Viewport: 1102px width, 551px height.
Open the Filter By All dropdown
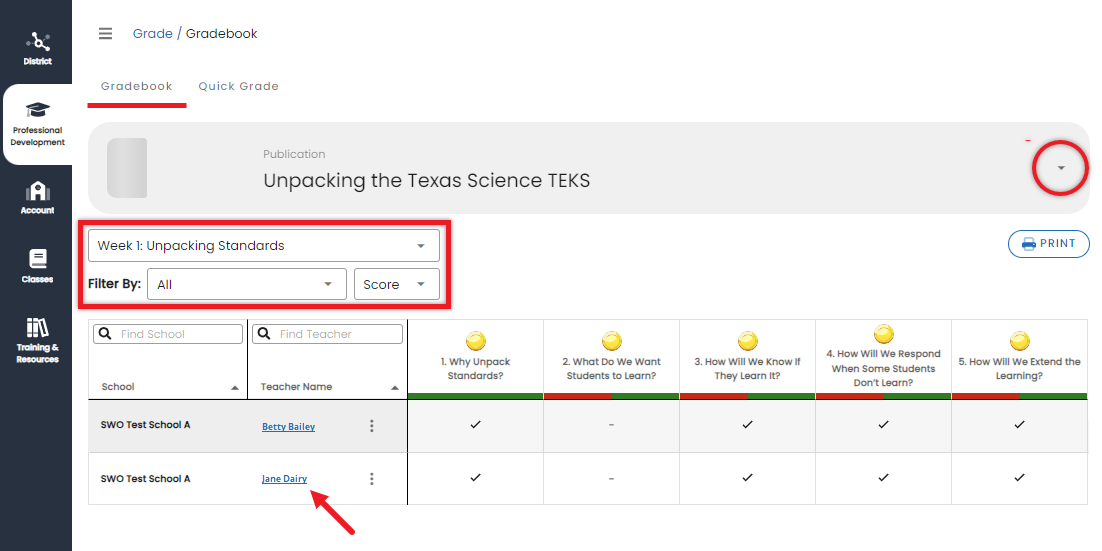(246, 284)
